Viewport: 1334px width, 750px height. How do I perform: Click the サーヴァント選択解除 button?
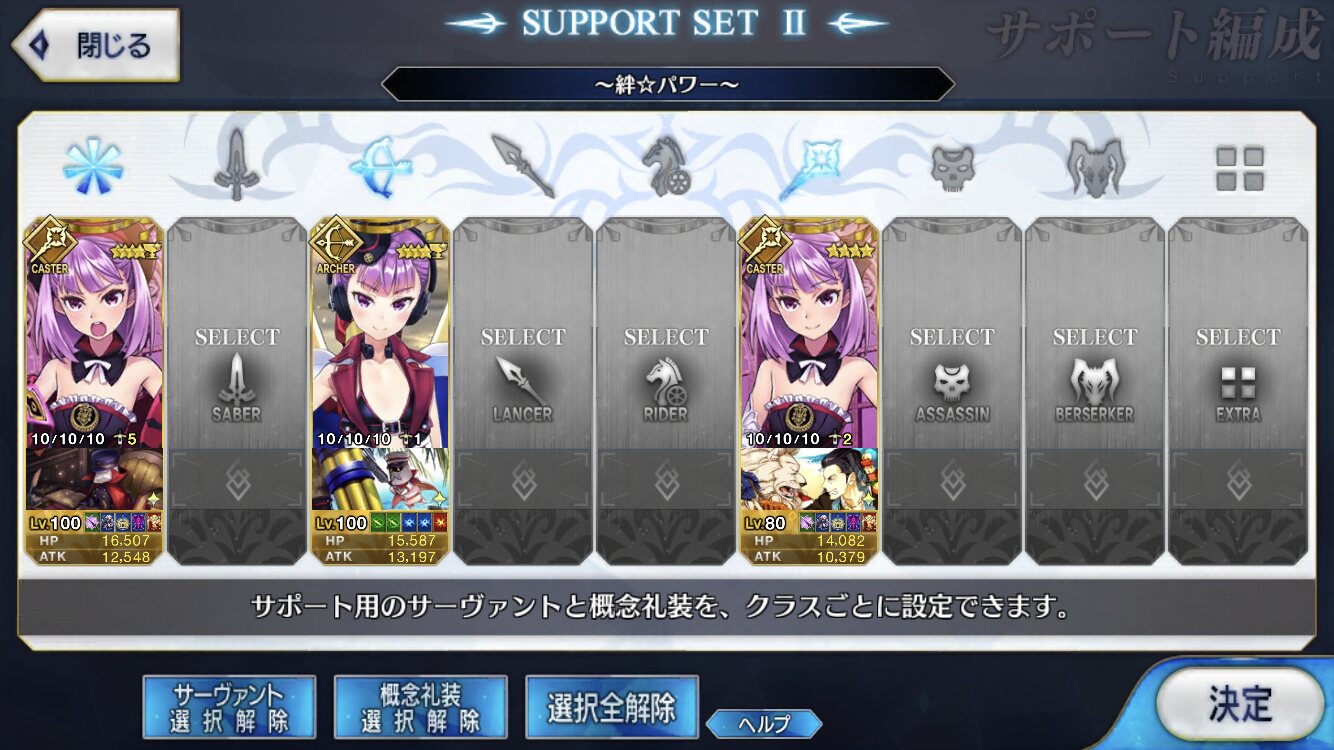point(229,707)
